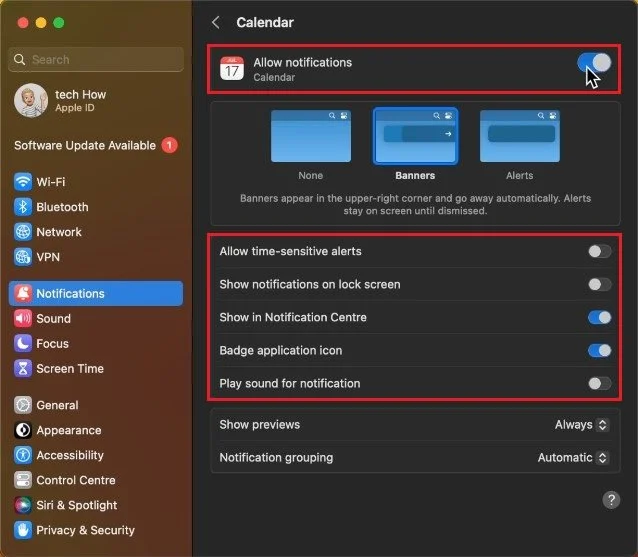This screenshot has height=557, width=638.
Task: Close the System Settings window
Action: pyautogui.click(x=23, y=23)
